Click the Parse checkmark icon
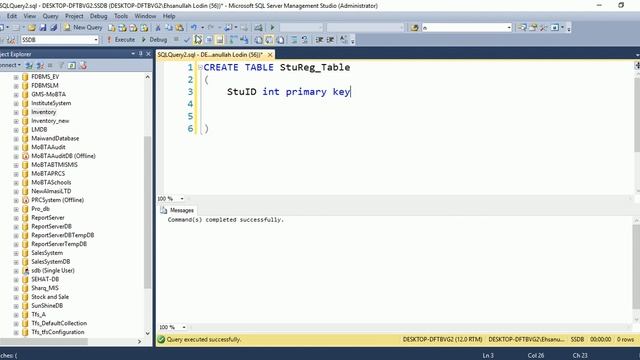The height and width of the screenshot is (360, 640). point(187,40)
